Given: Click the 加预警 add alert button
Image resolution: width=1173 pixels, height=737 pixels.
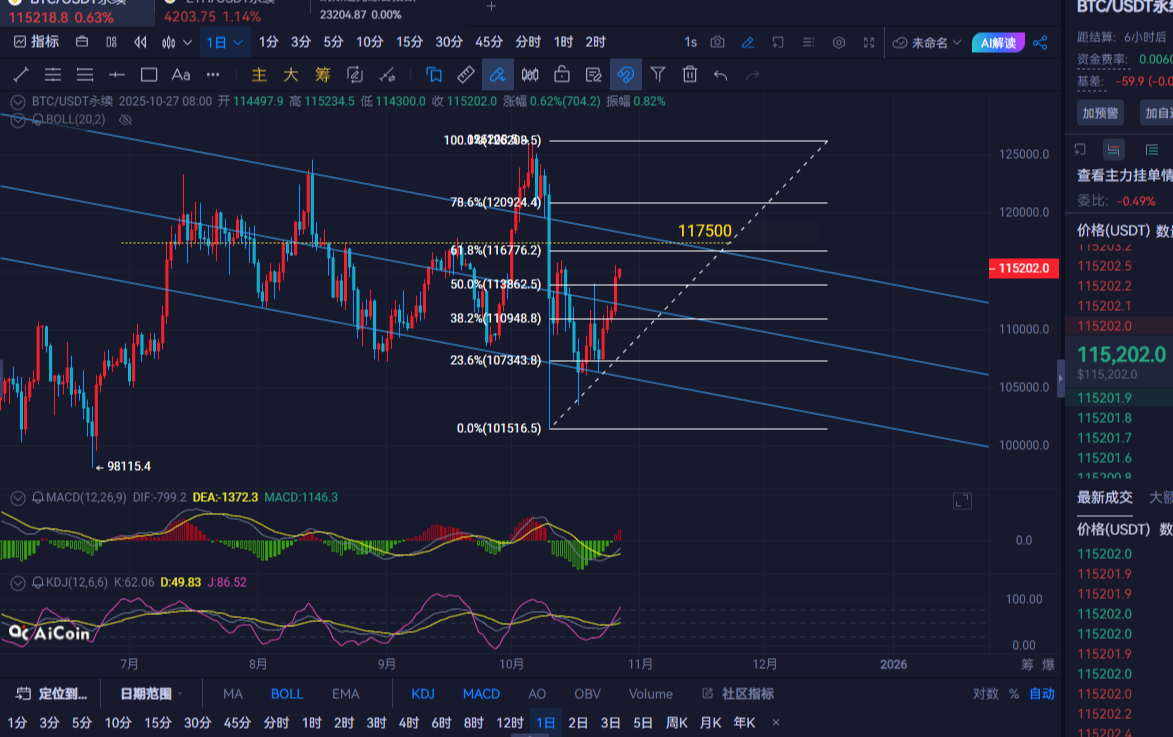Looking at the screenshot, I should pyautogui.click(x=1100, y=113).
